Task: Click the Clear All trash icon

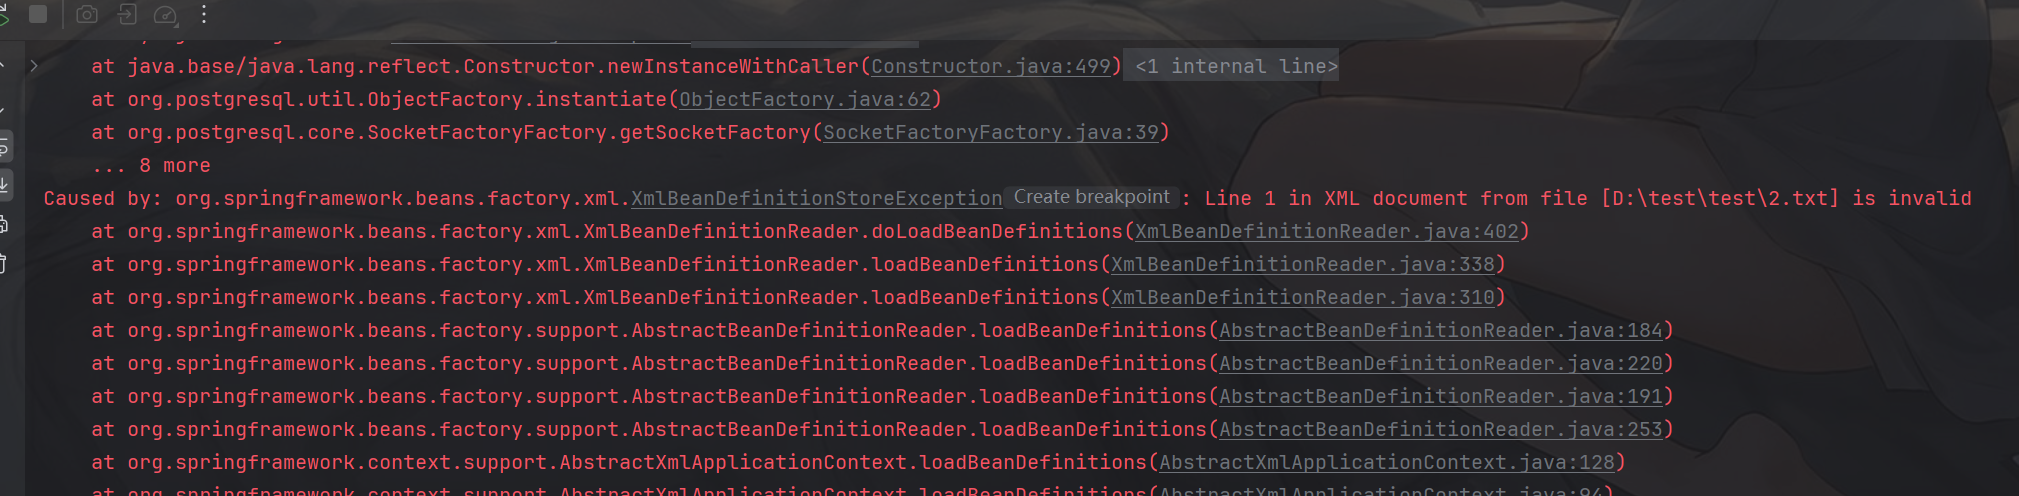Action: 4,263
